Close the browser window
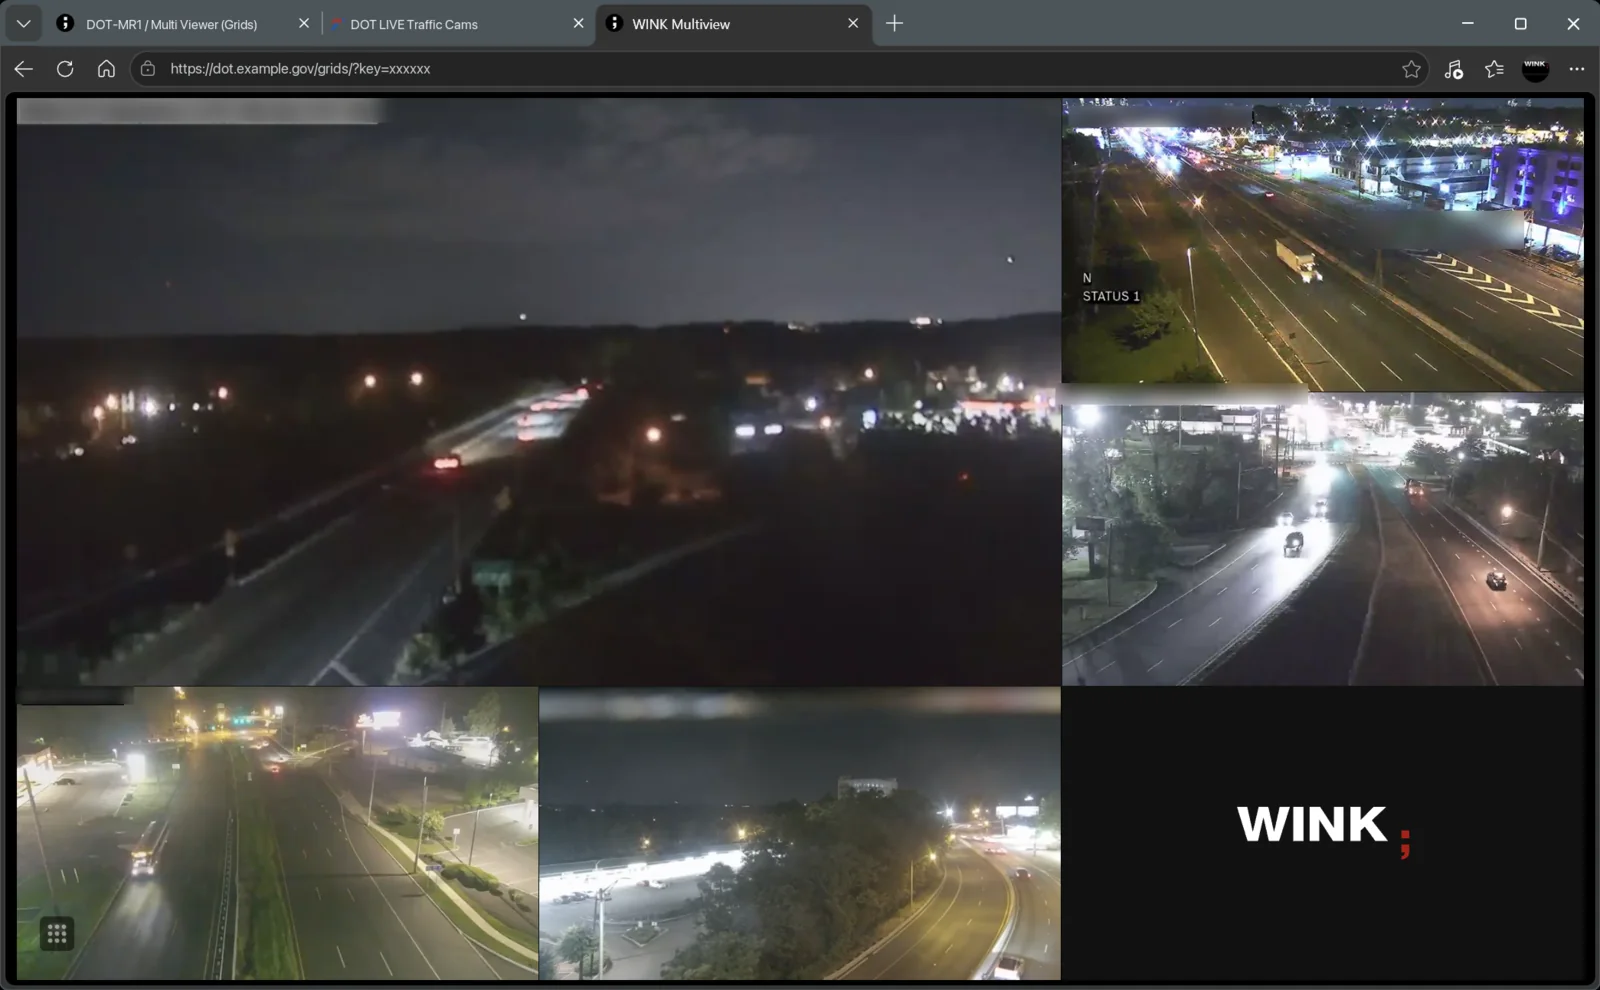The image size is (1600, 990). click(x=1573, y=23)
